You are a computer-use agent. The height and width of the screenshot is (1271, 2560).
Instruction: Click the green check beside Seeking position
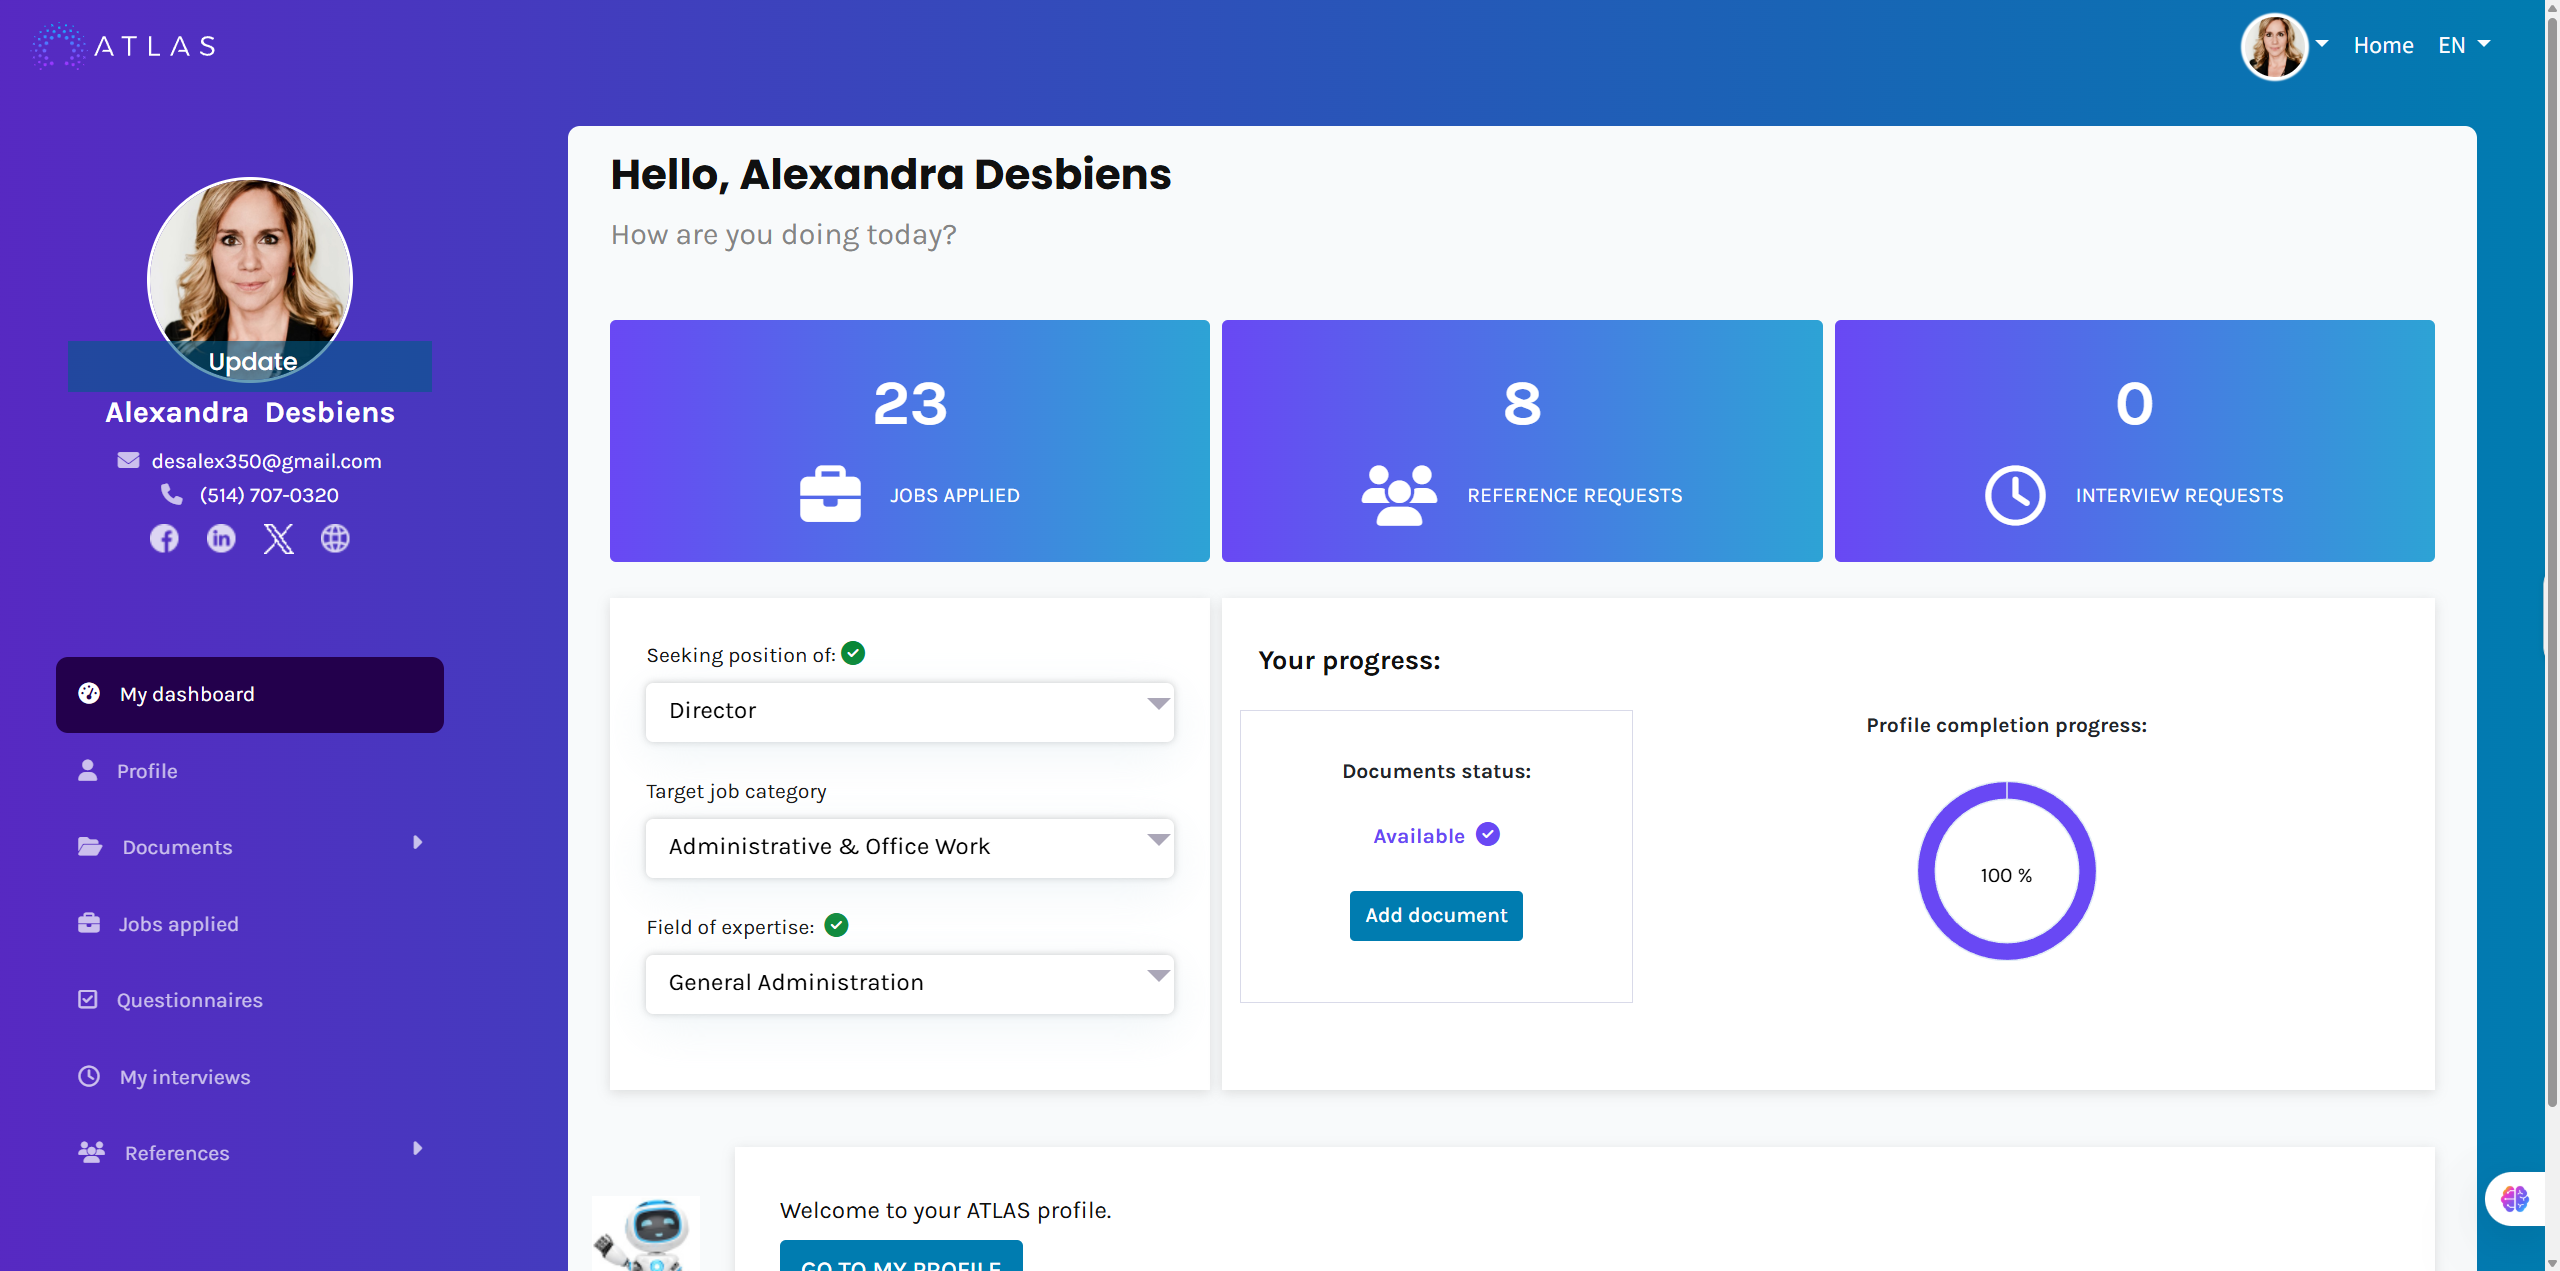tap(853, 654)
